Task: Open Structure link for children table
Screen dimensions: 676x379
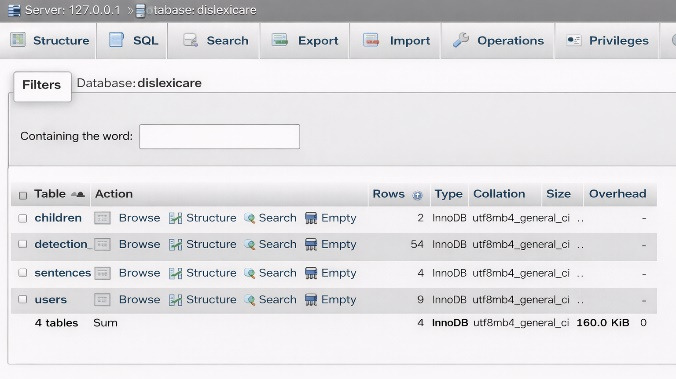Action: point(211,218)
